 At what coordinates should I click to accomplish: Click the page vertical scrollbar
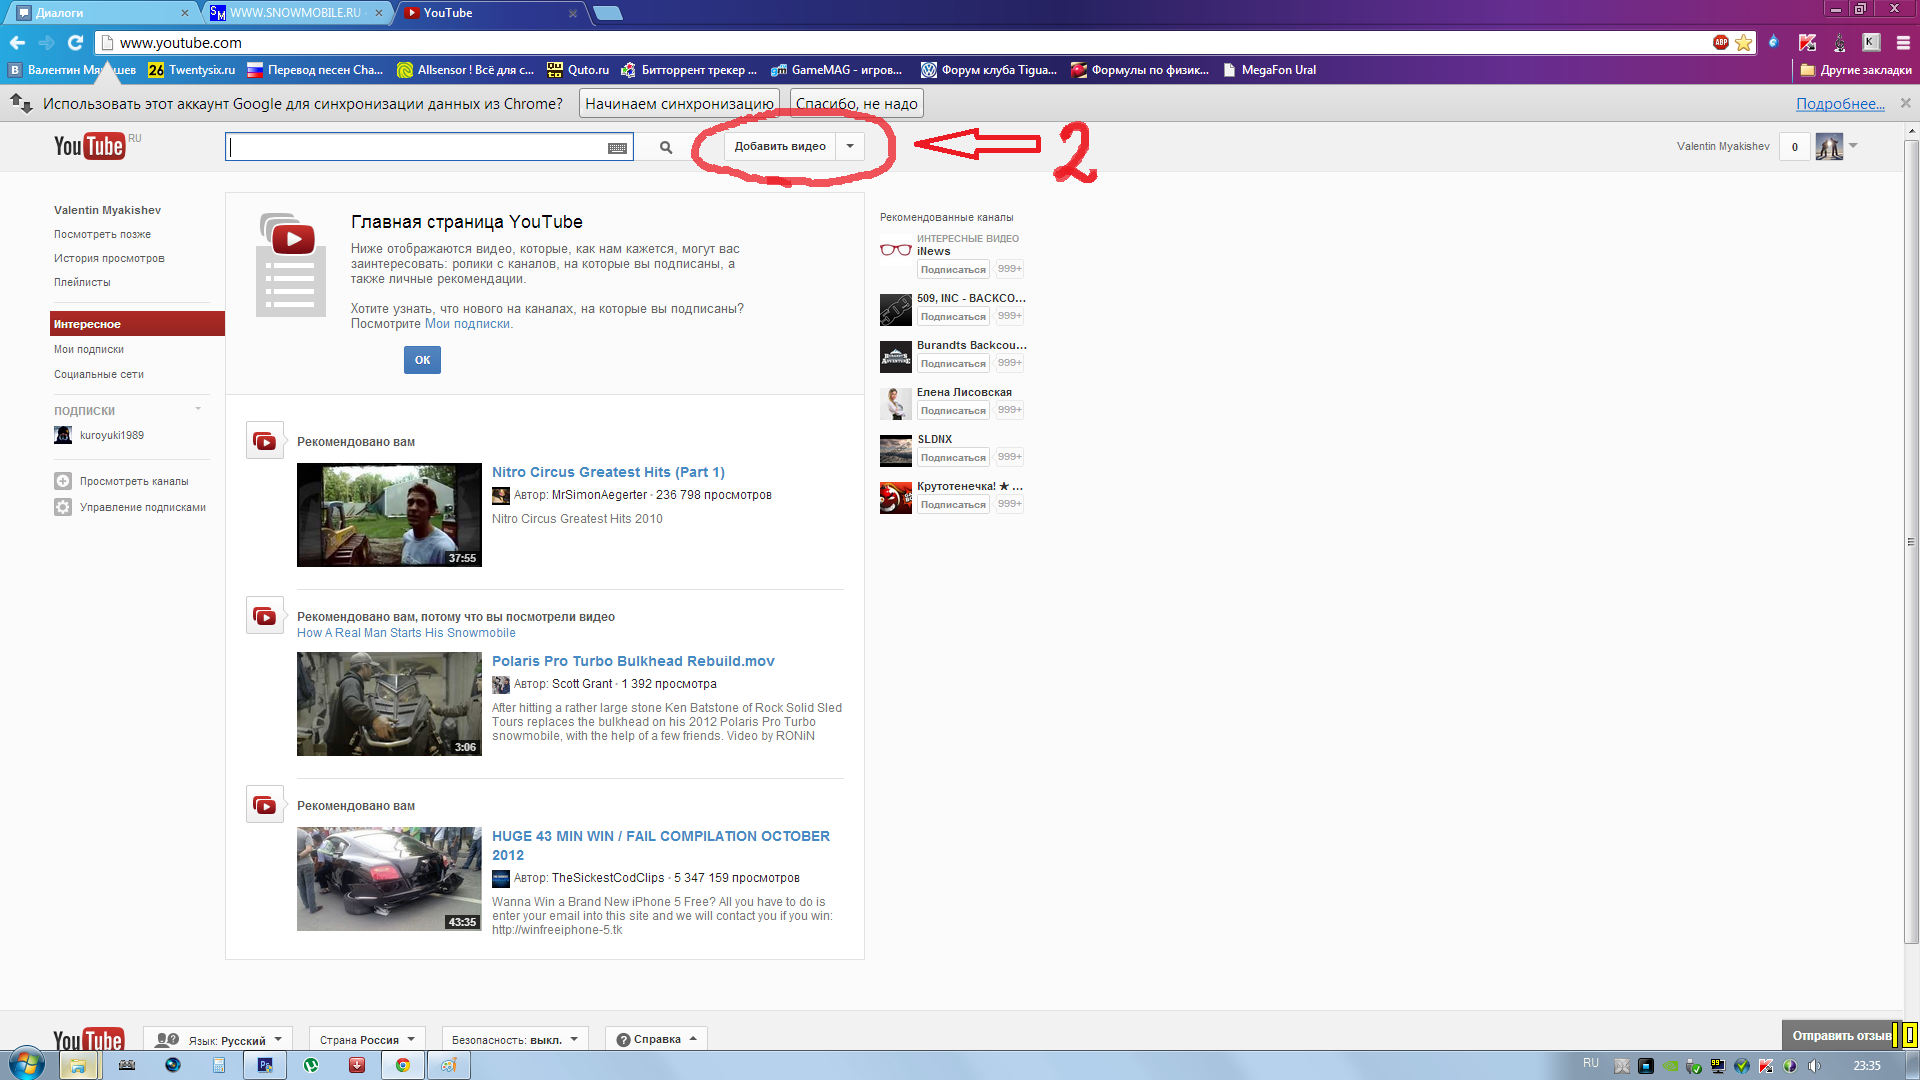[x=1911, y=541]
